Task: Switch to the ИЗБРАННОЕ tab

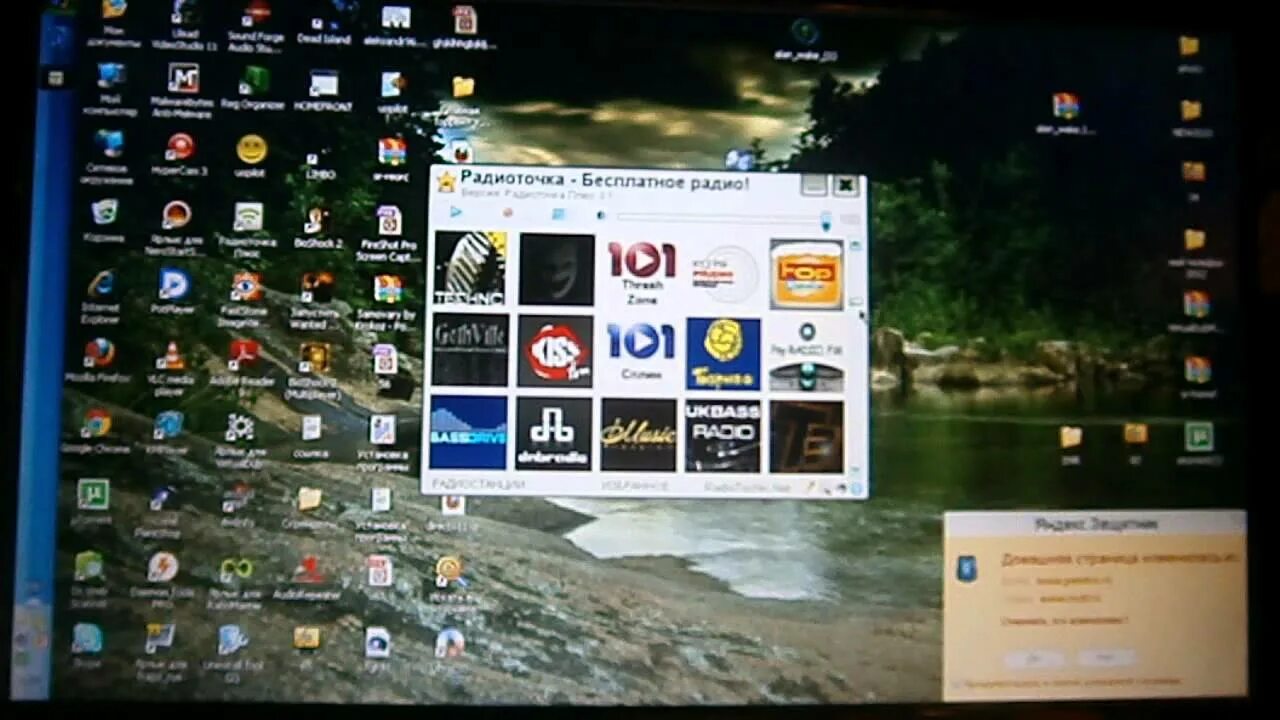Action: [x=636, y=486]
